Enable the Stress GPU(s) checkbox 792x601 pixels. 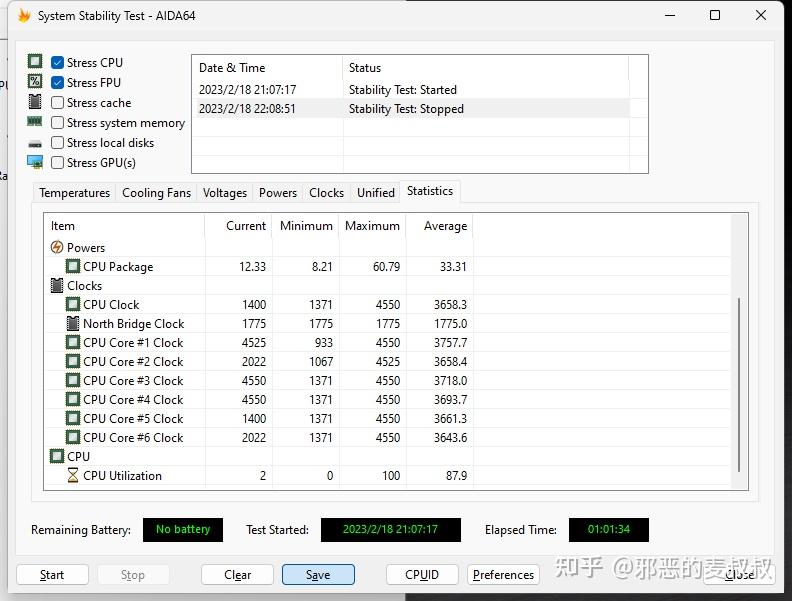pos(58,163)
